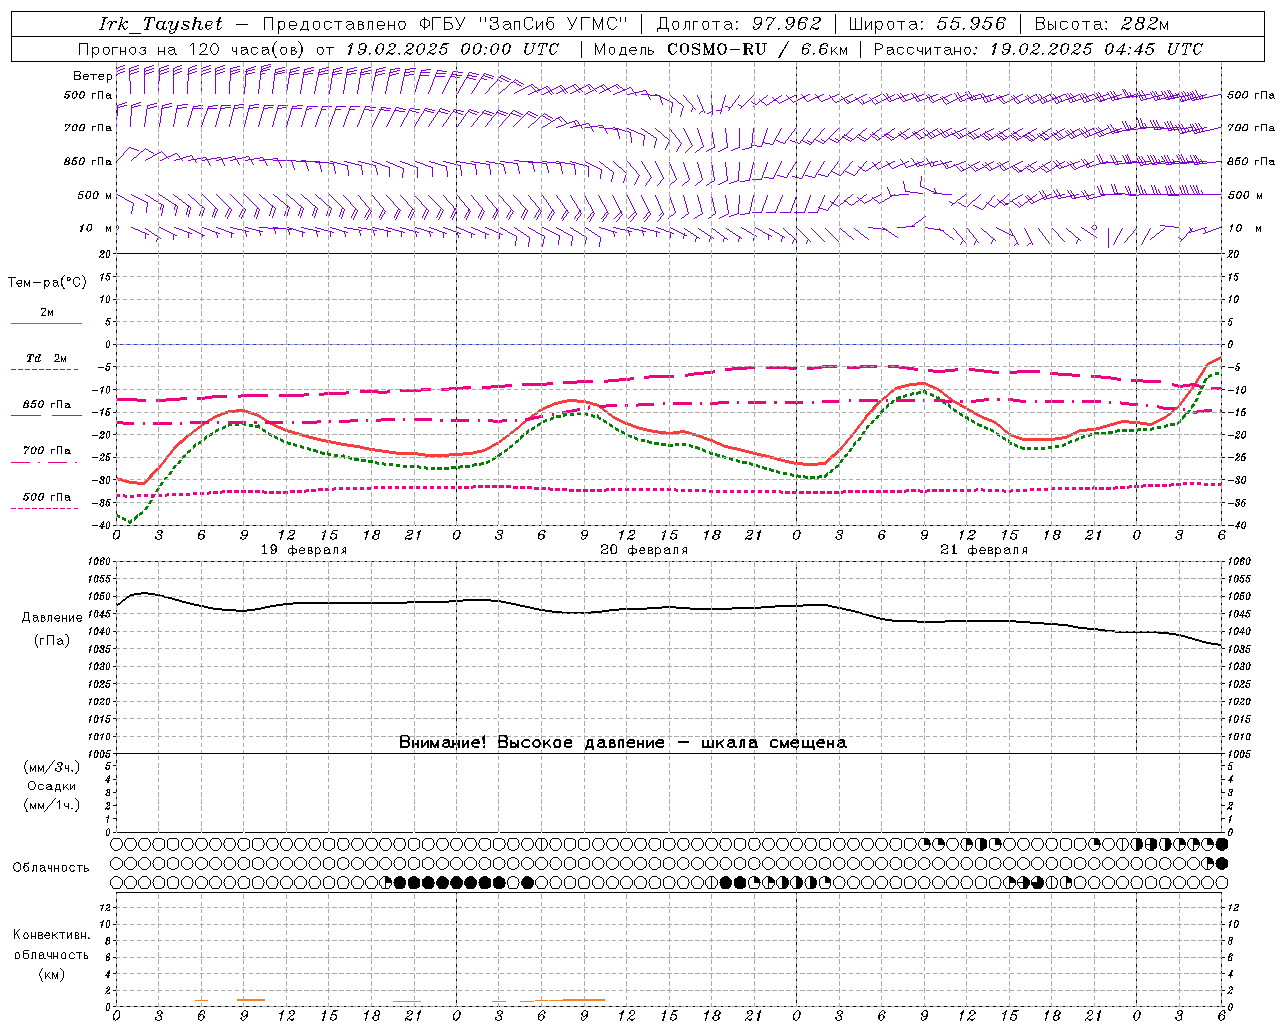
Task: Click orange convective cloud bar on 20 февраля morning
Action: point(570,1000)
